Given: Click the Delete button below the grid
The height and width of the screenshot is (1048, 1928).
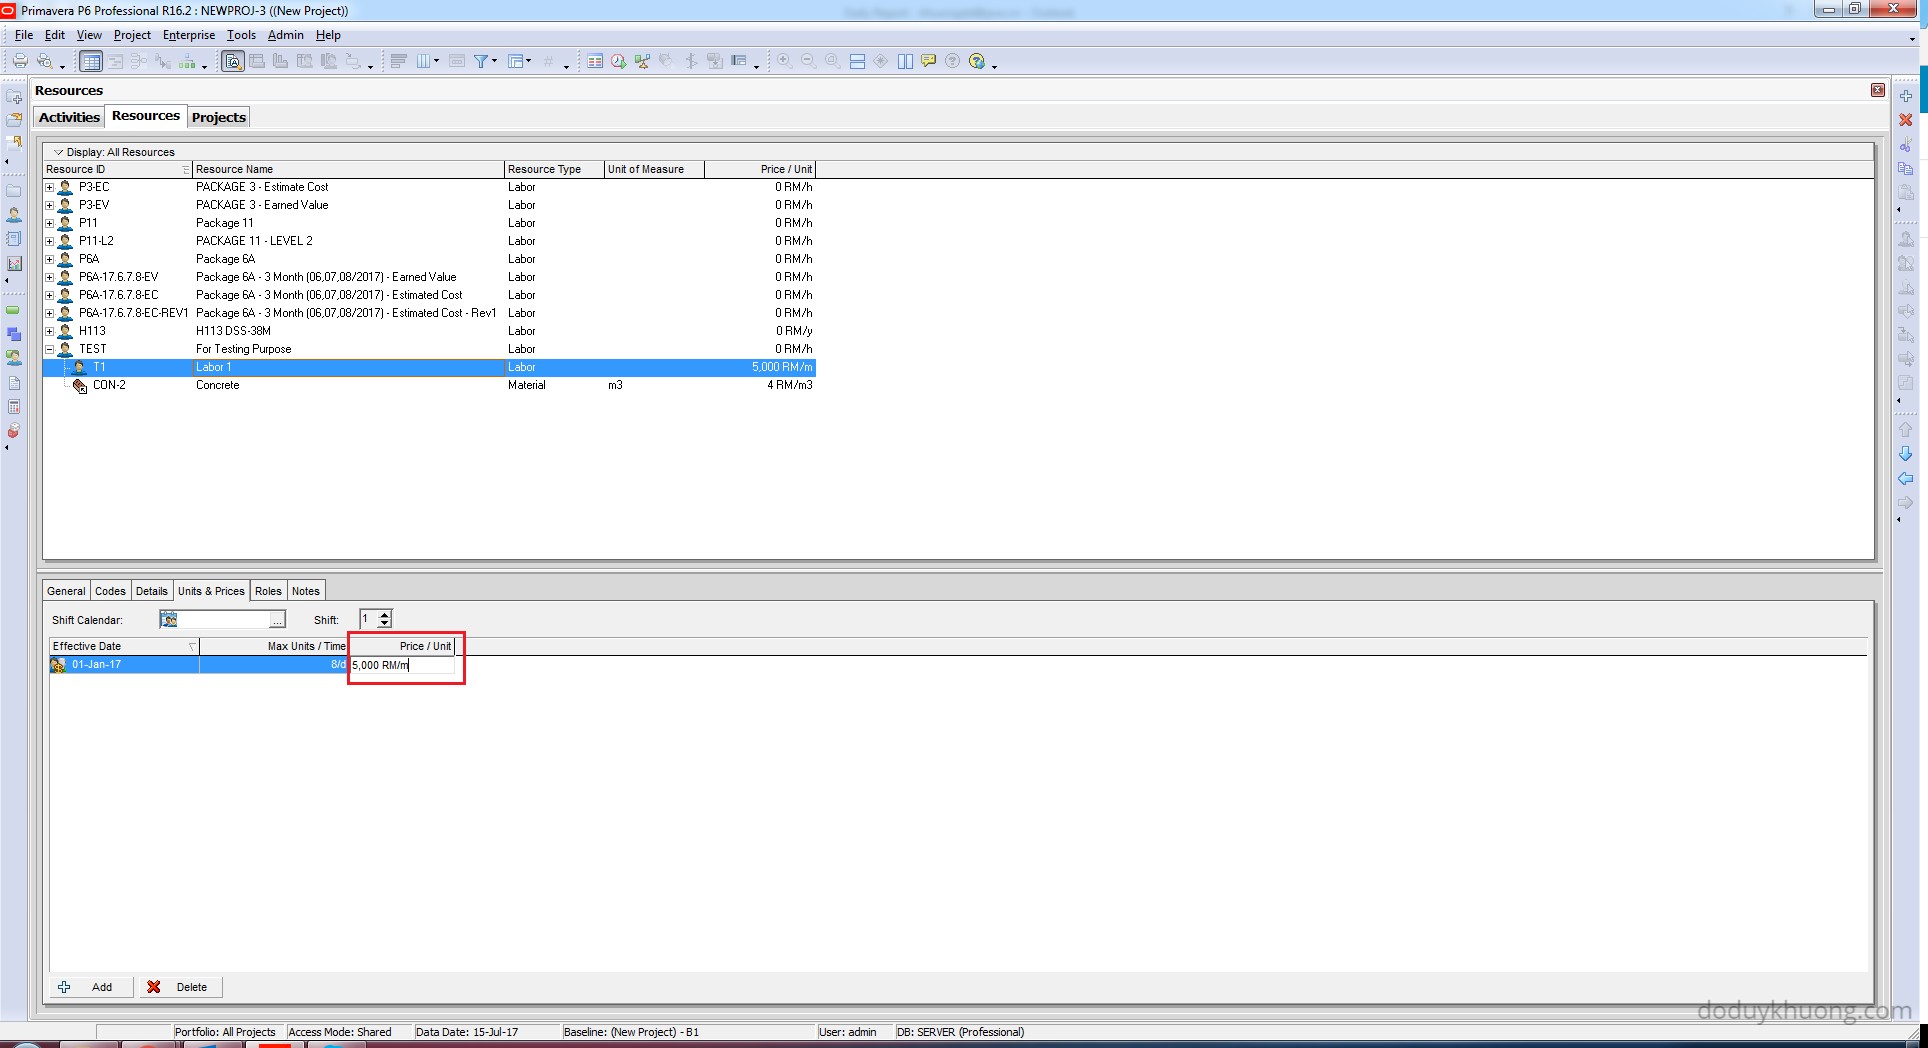Looking at the screenshot, I should click(180, 987).
